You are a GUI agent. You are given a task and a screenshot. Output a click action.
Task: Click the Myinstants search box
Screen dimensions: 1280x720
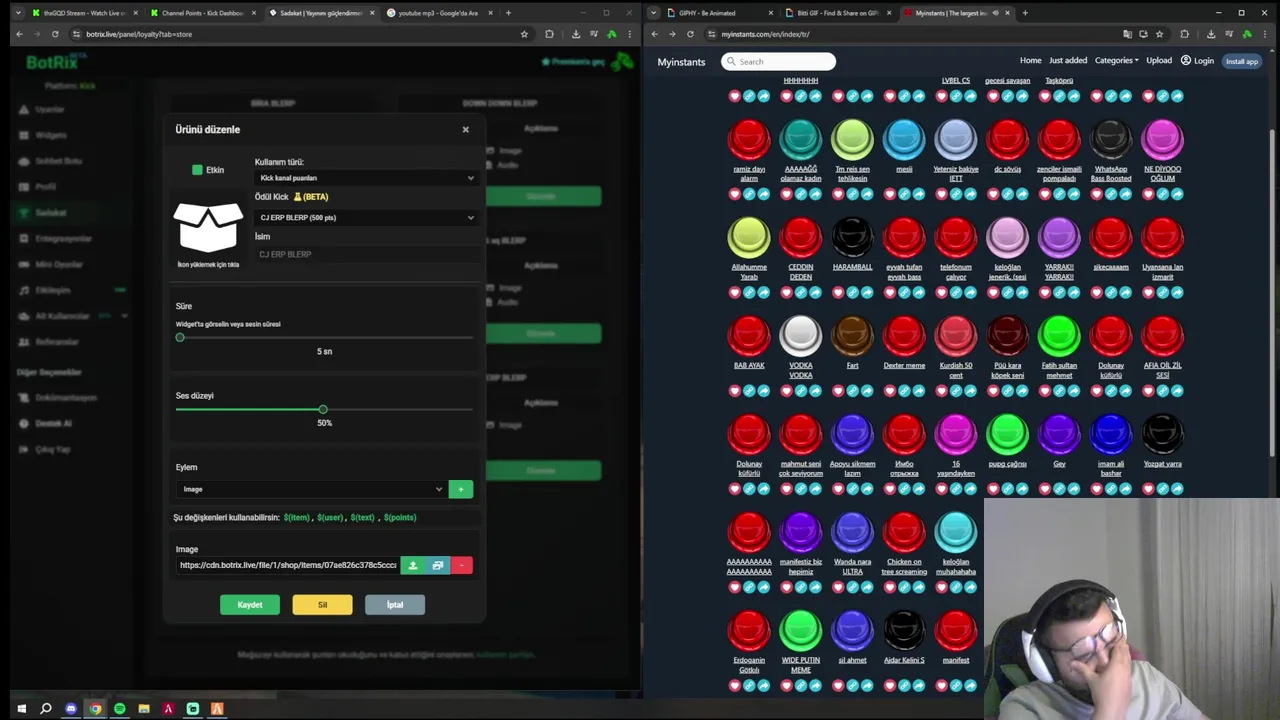778,61
